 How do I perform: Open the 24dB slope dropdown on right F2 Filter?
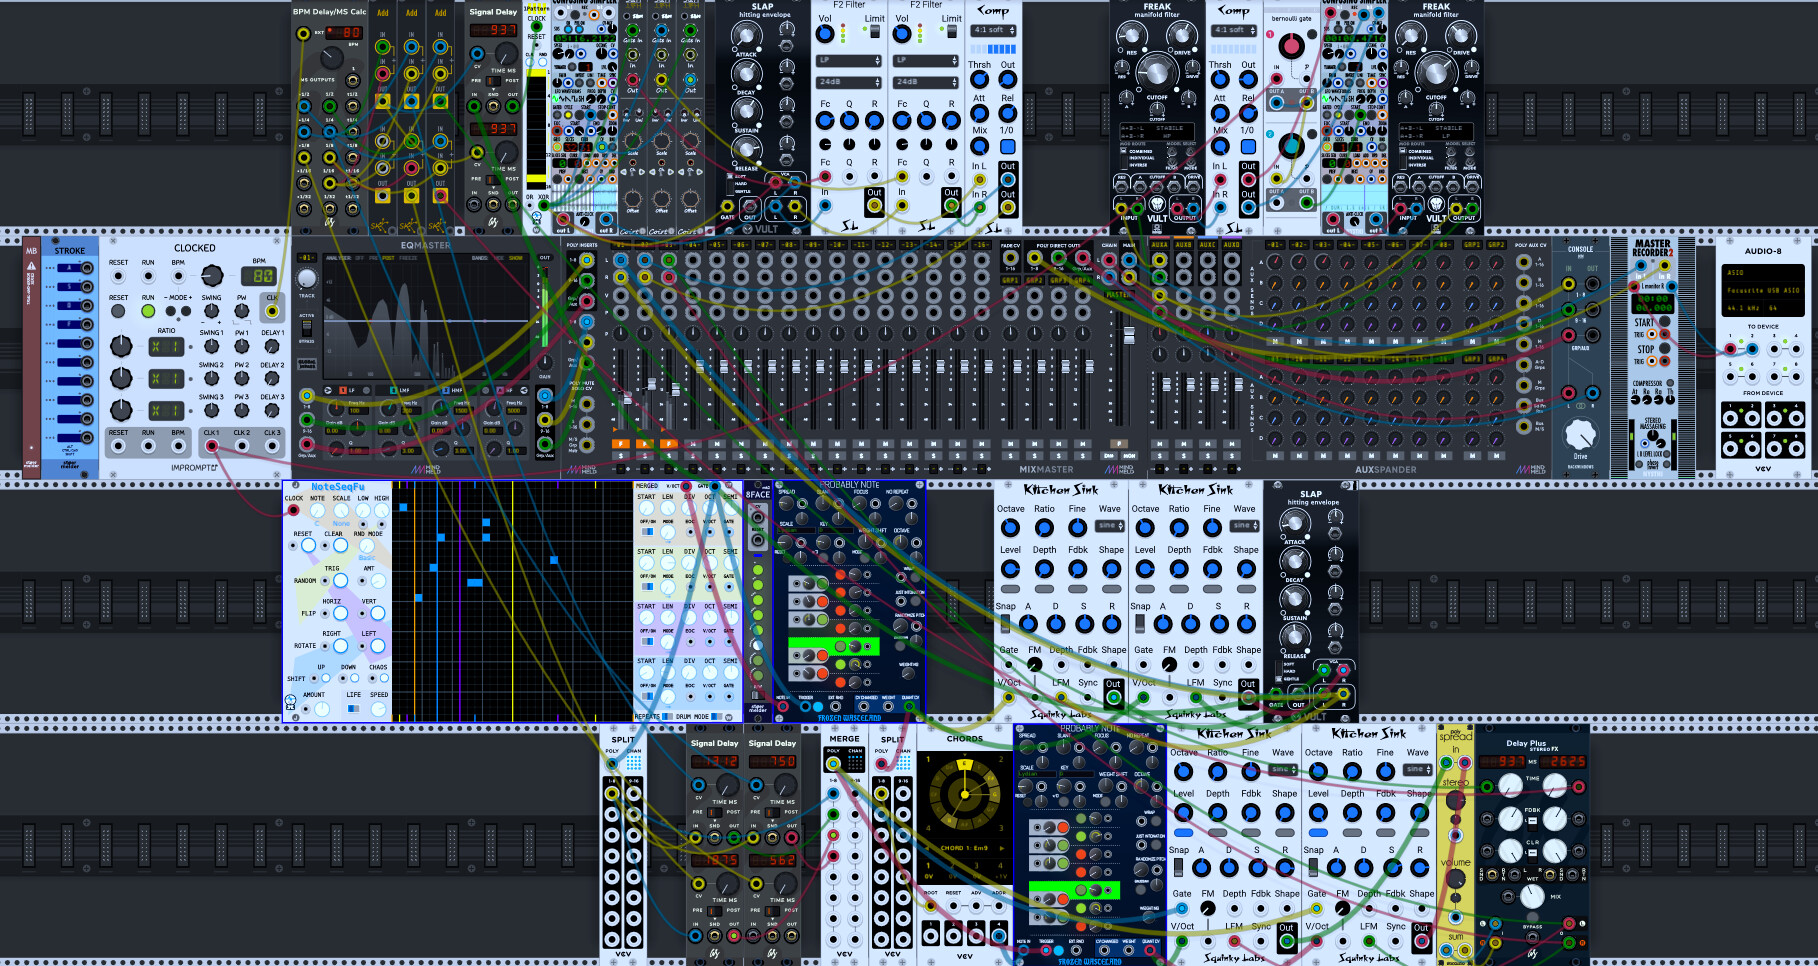coord(926,82)
